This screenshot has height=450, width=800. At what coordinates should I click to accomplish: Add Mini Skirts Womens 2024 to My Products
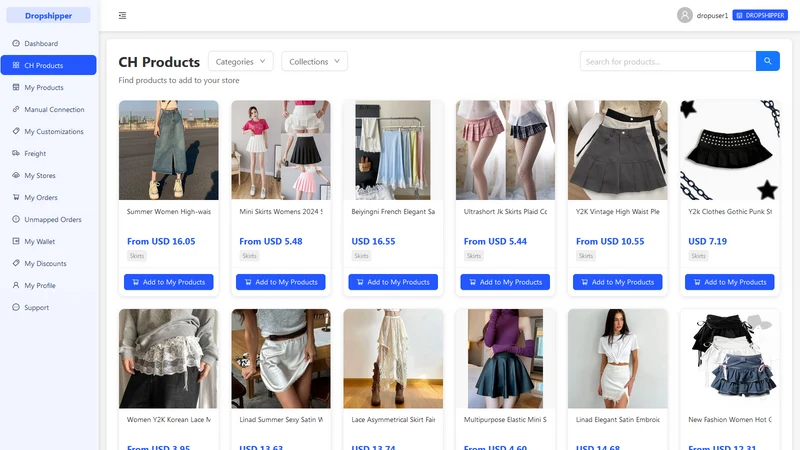click(281, 282)
